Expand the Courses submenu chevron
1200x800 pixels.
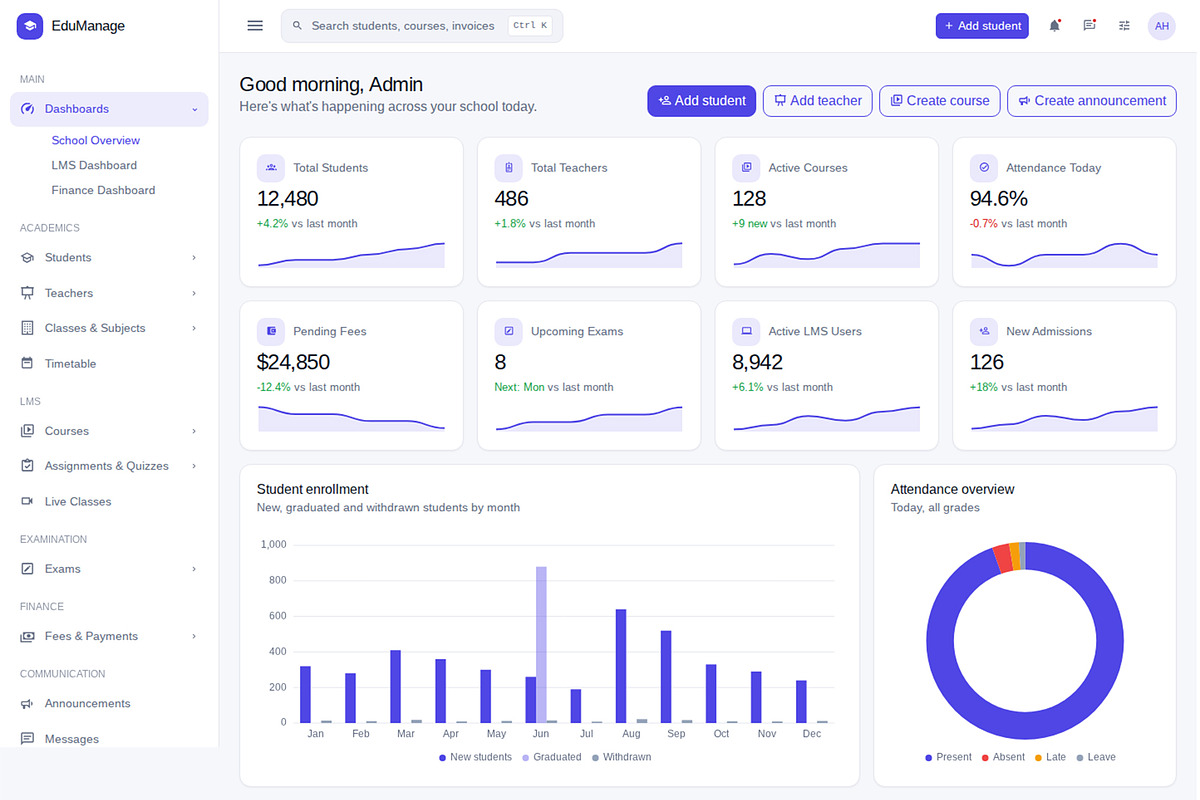click(x=194, y=431)
